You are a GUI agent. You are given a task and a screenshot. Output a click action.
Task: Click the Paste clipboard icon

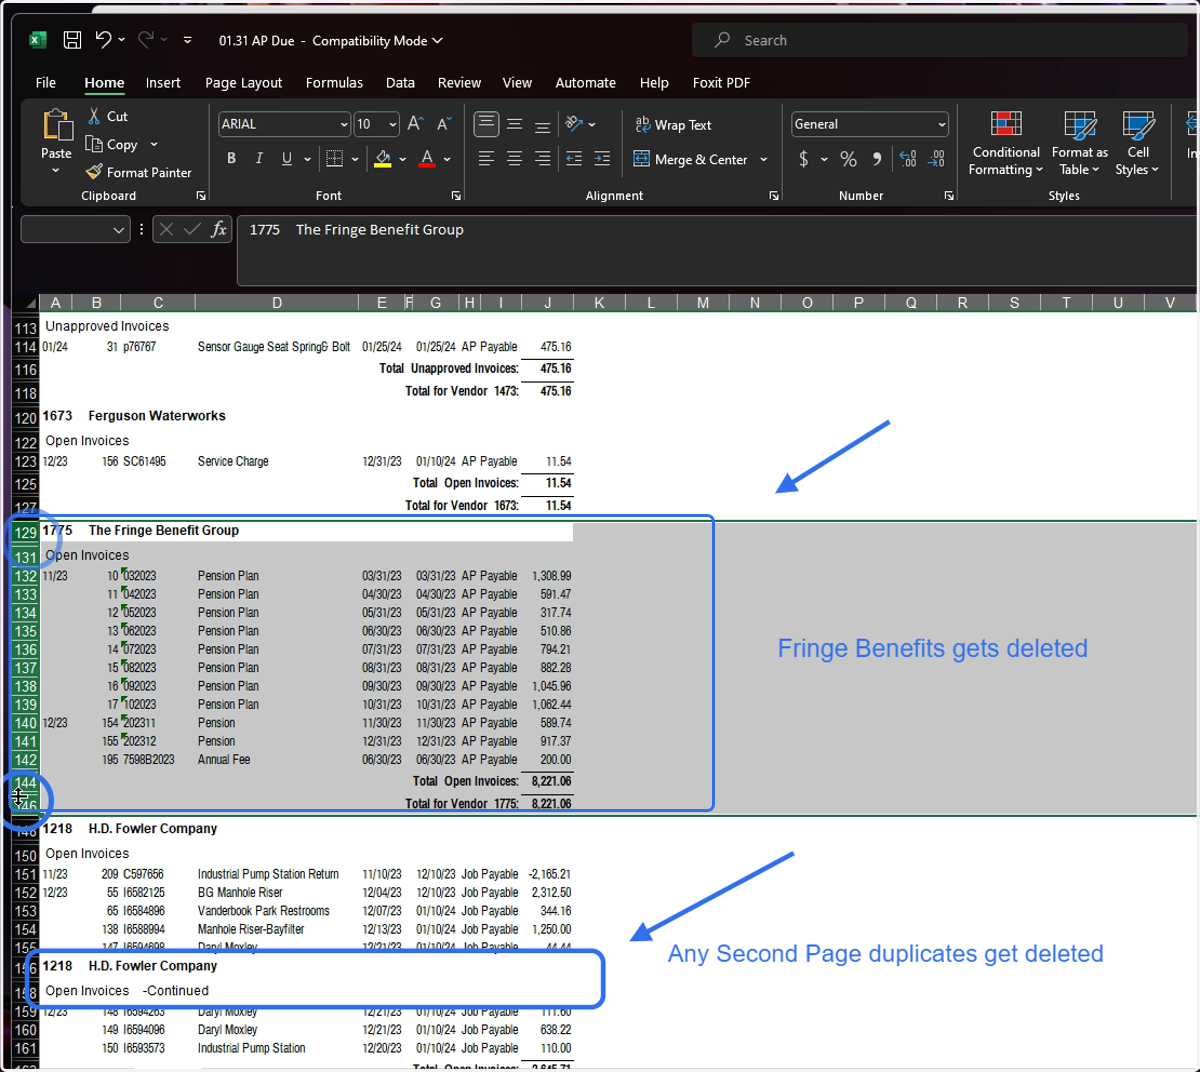[x=57, y=125]
